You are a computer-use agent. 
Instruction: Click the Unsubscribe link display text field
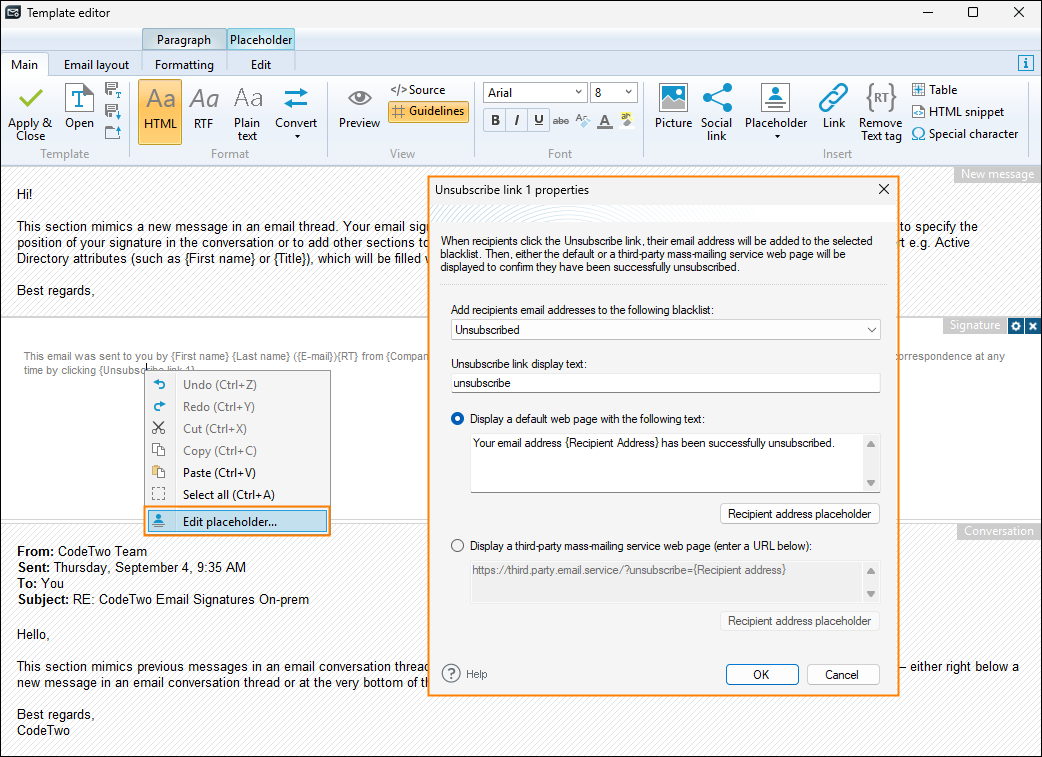(x=665, y=383)
